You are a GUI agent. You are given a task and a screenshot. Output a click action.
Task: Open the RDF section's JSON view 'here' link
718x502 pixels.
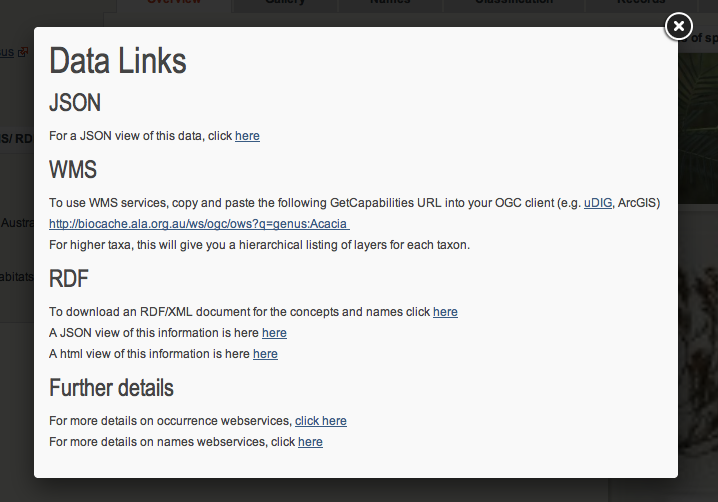click(x=274, y=333)
